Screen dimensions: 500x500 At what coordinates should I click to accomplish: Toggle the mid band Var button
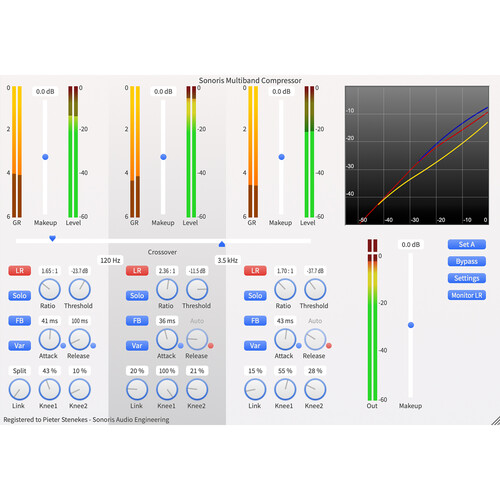pos(137,345)
